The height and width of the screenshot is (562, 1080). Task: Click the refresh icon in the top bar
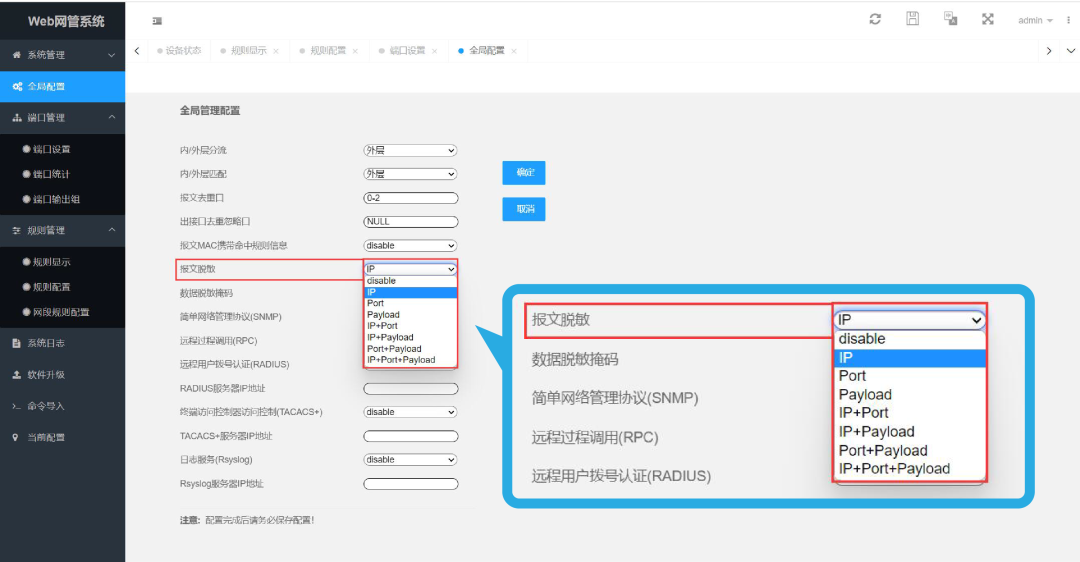875,19
